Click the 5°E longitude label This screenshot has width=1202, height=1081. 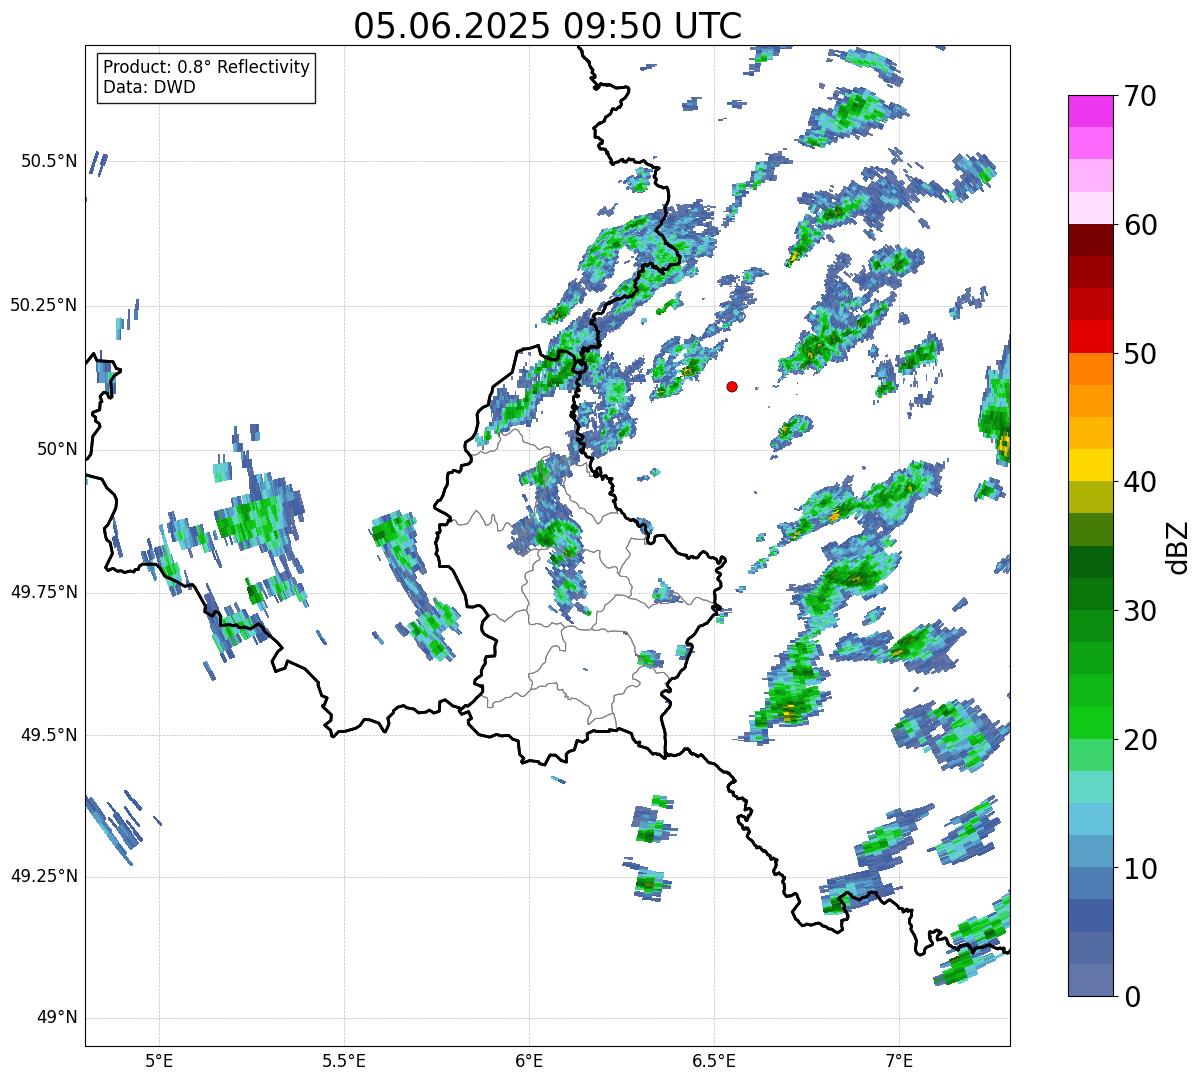[159, 1061]
